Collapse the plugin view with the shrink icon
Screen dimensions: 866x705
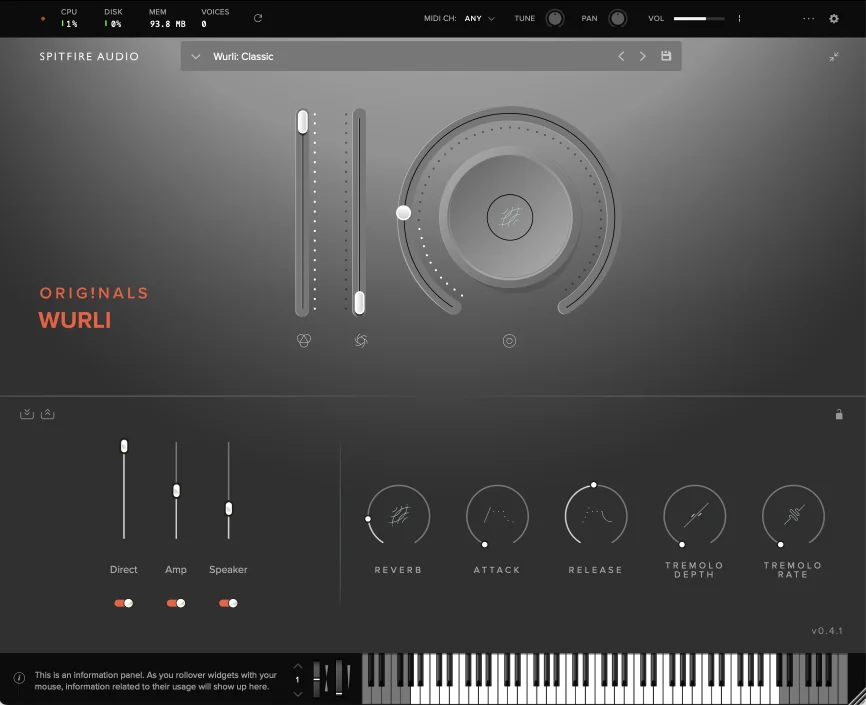pos(834,56)
